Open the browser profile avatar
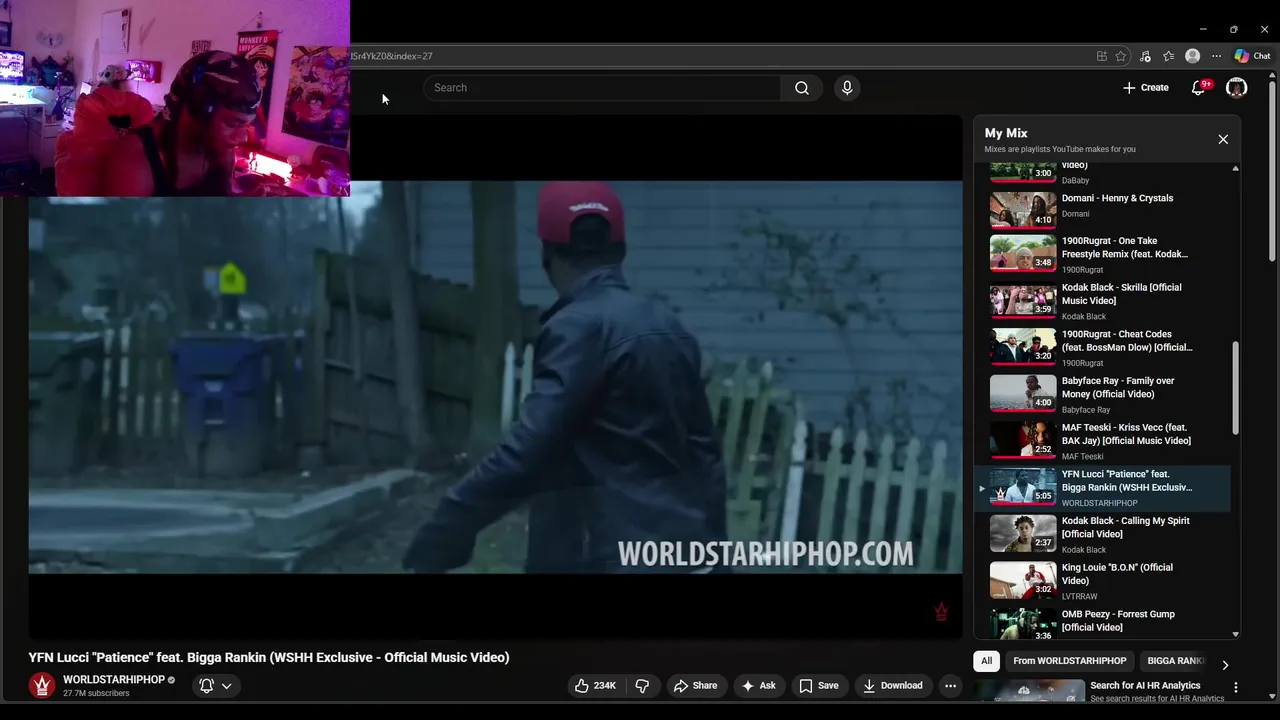This screenshot has width=1280, height=720. [x=1192, y=56]
